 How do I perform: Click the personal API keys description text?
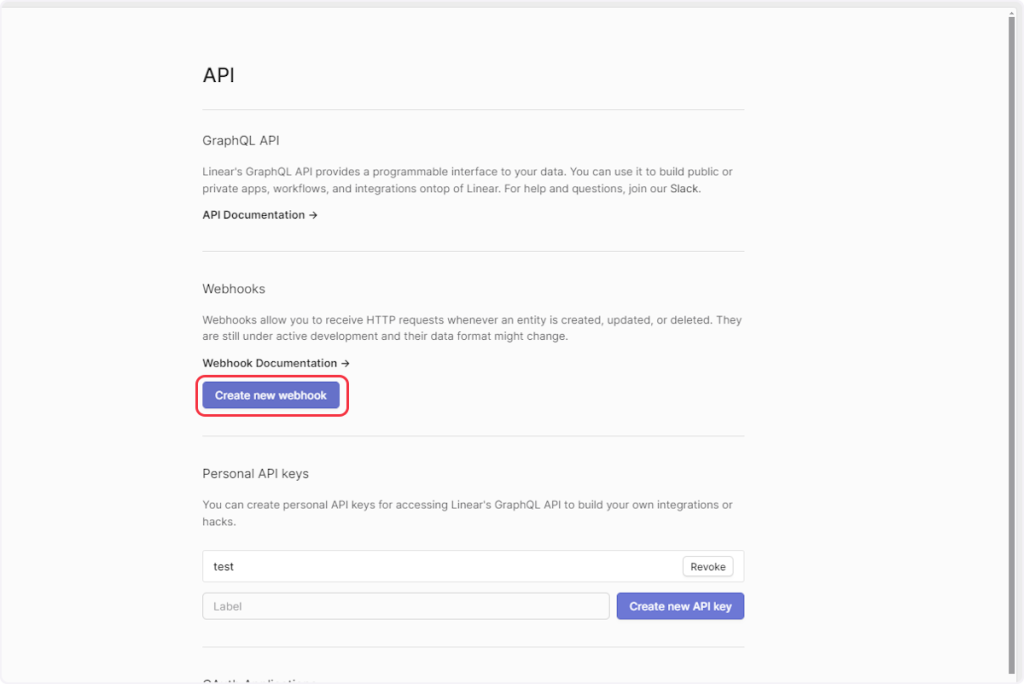pyautogui.click(x=467, y=513)
